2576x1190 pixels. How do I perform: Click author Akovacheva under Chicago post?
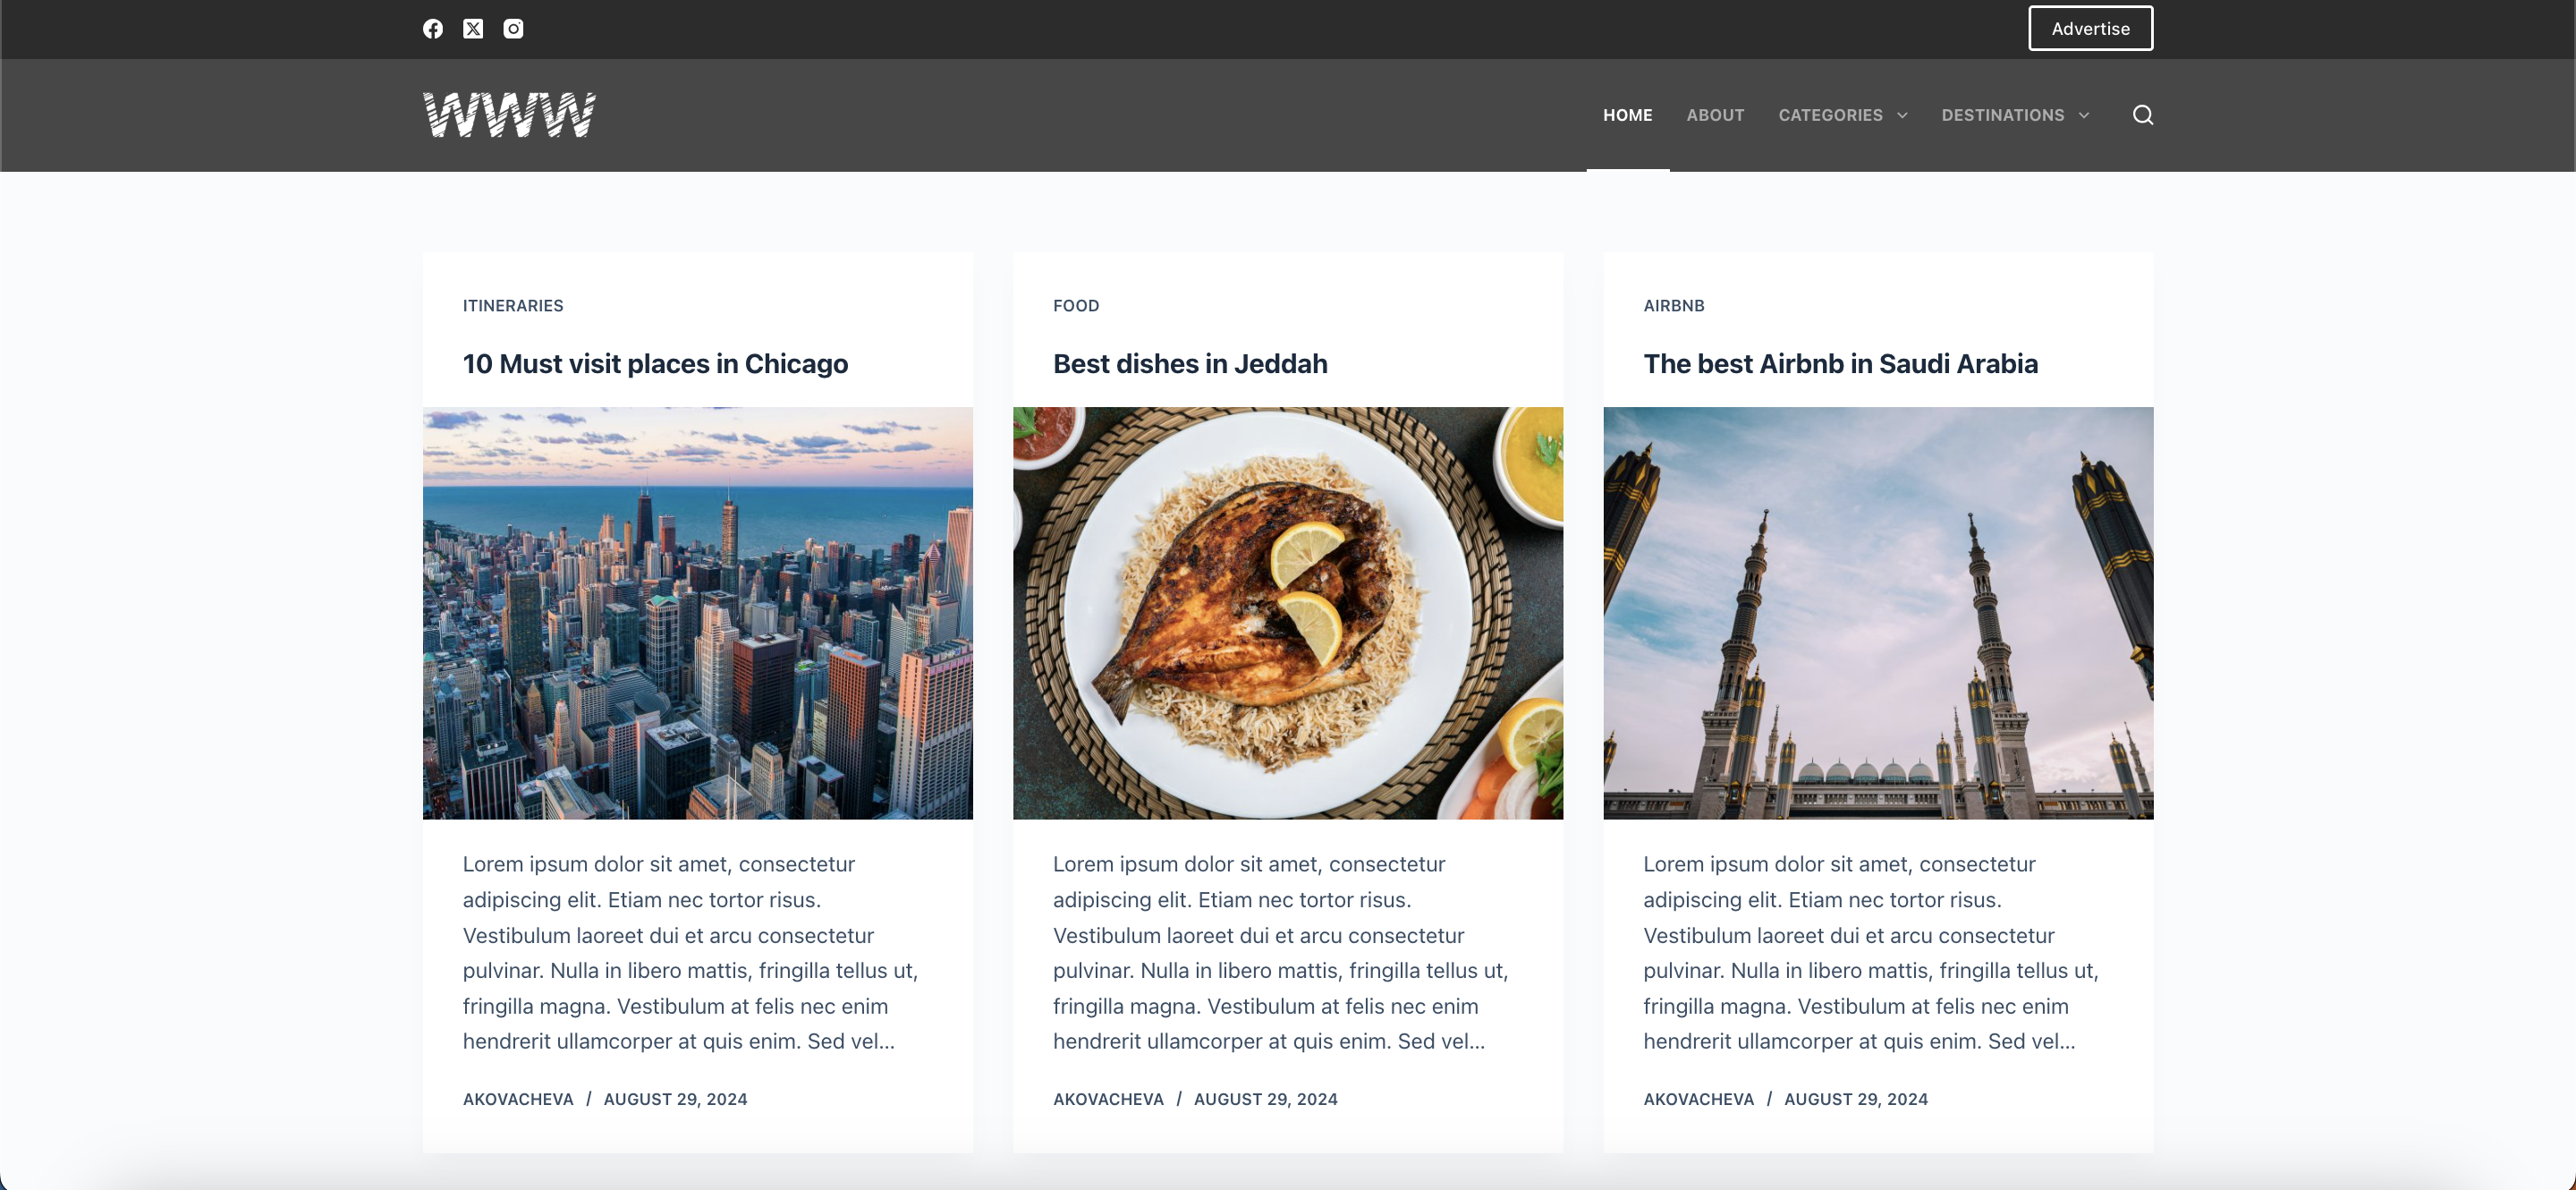518,1099
